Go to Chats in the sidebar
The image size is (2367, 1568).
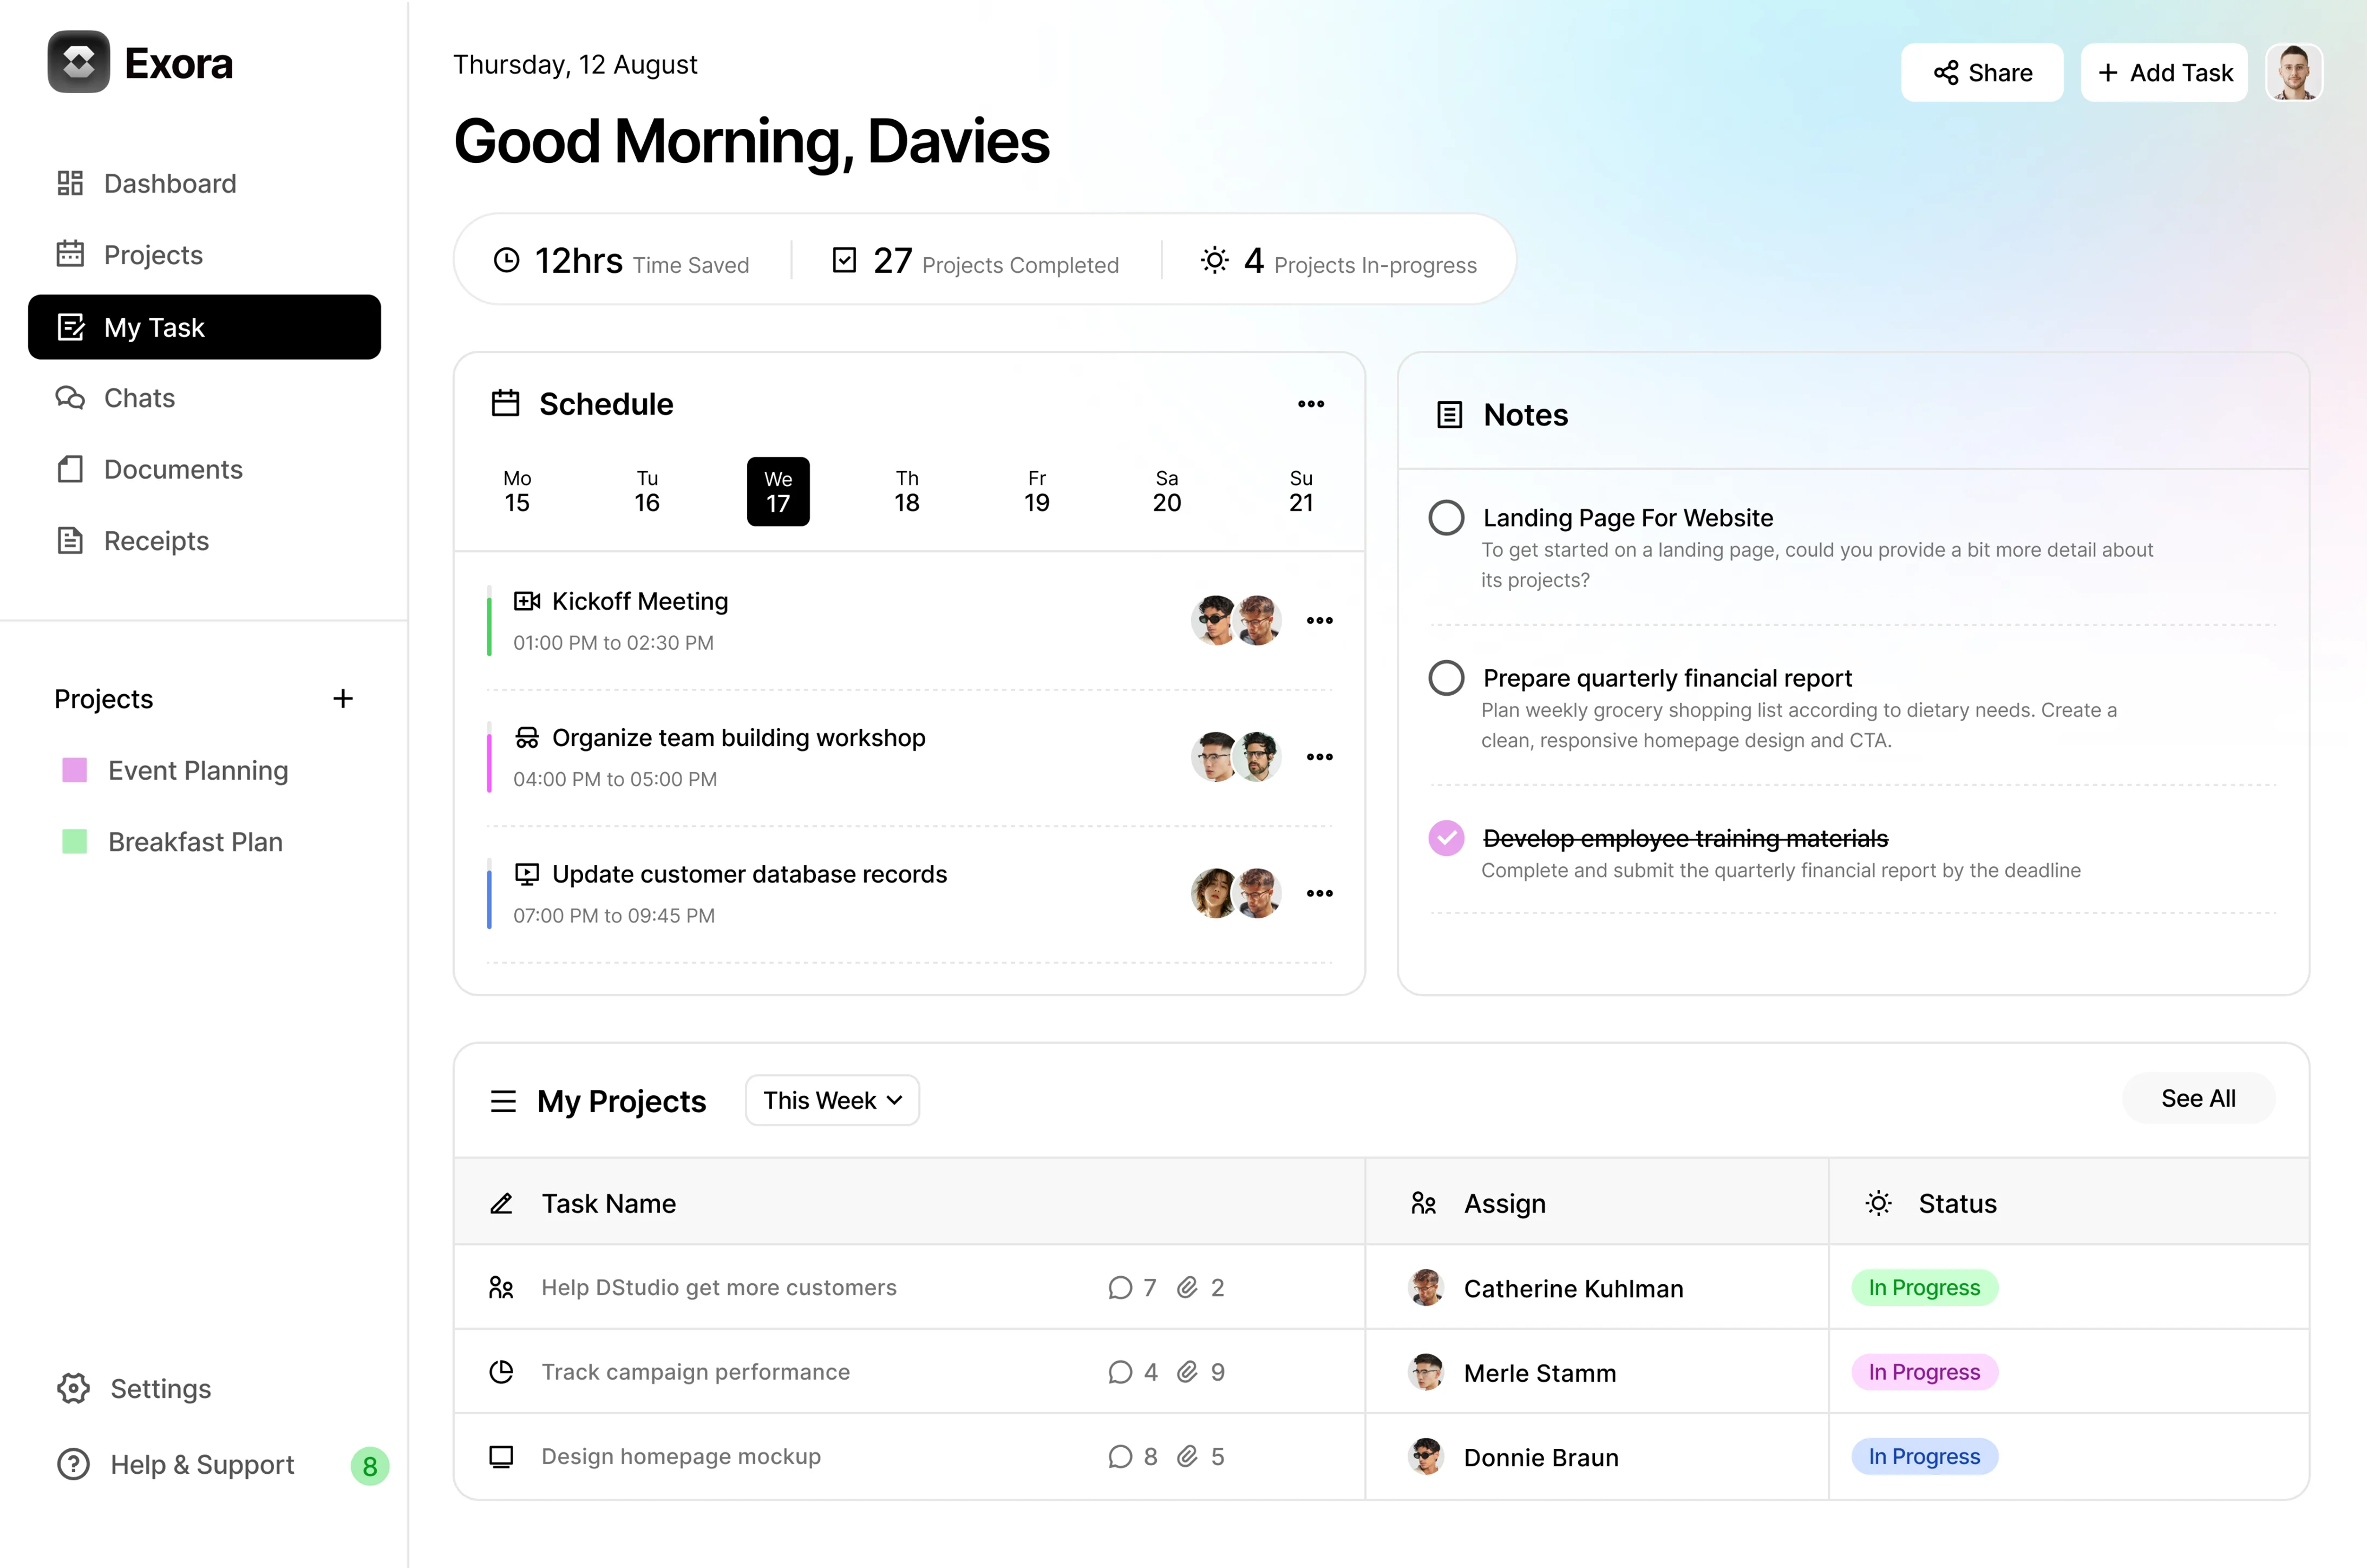(x=139, y=398)
